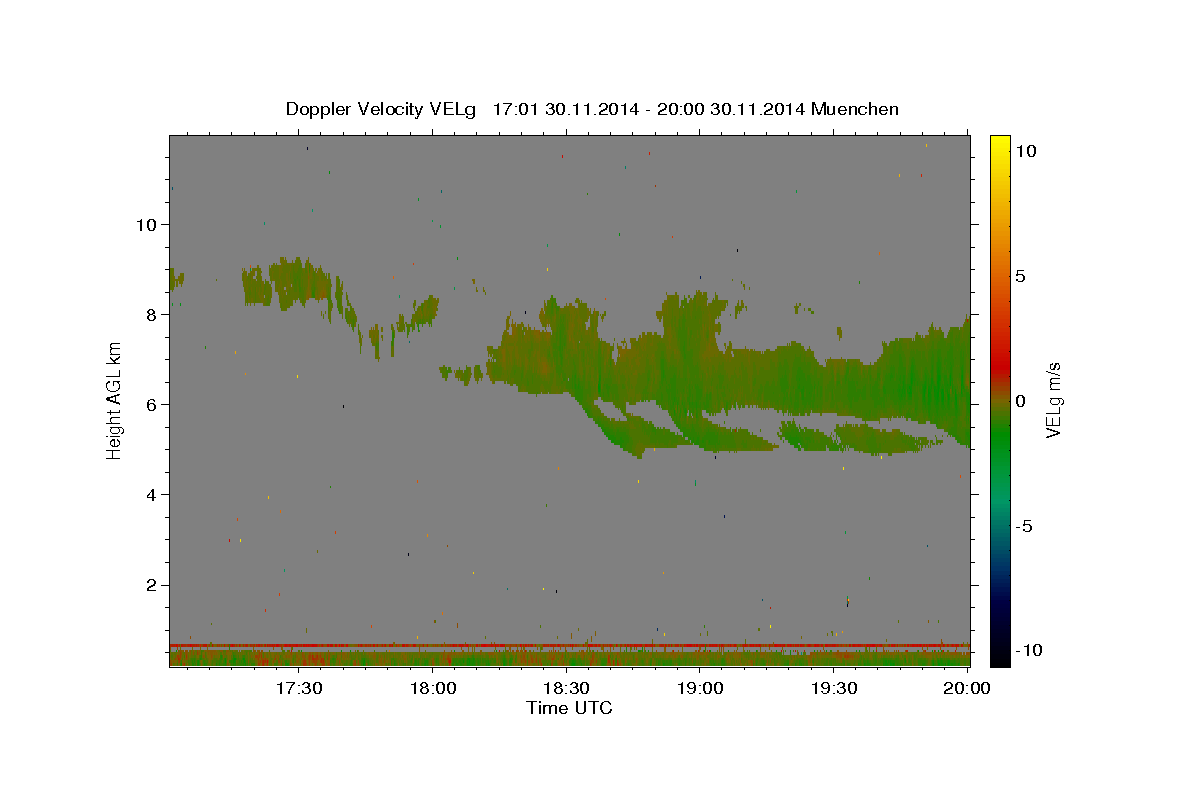Click the colorbar value 0 label
This screenshot has height=800, width=1200.
coord(1020,401)
